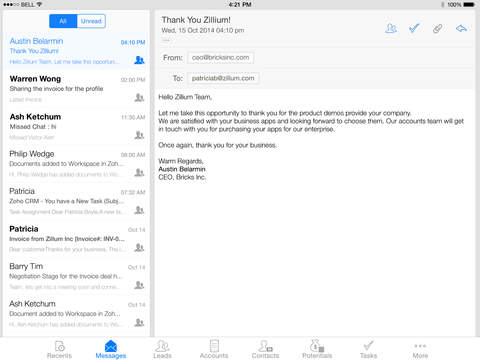This screenshot has width=480, height=360.
Task: Open the Recents tab
Action: tap(59, 349)
